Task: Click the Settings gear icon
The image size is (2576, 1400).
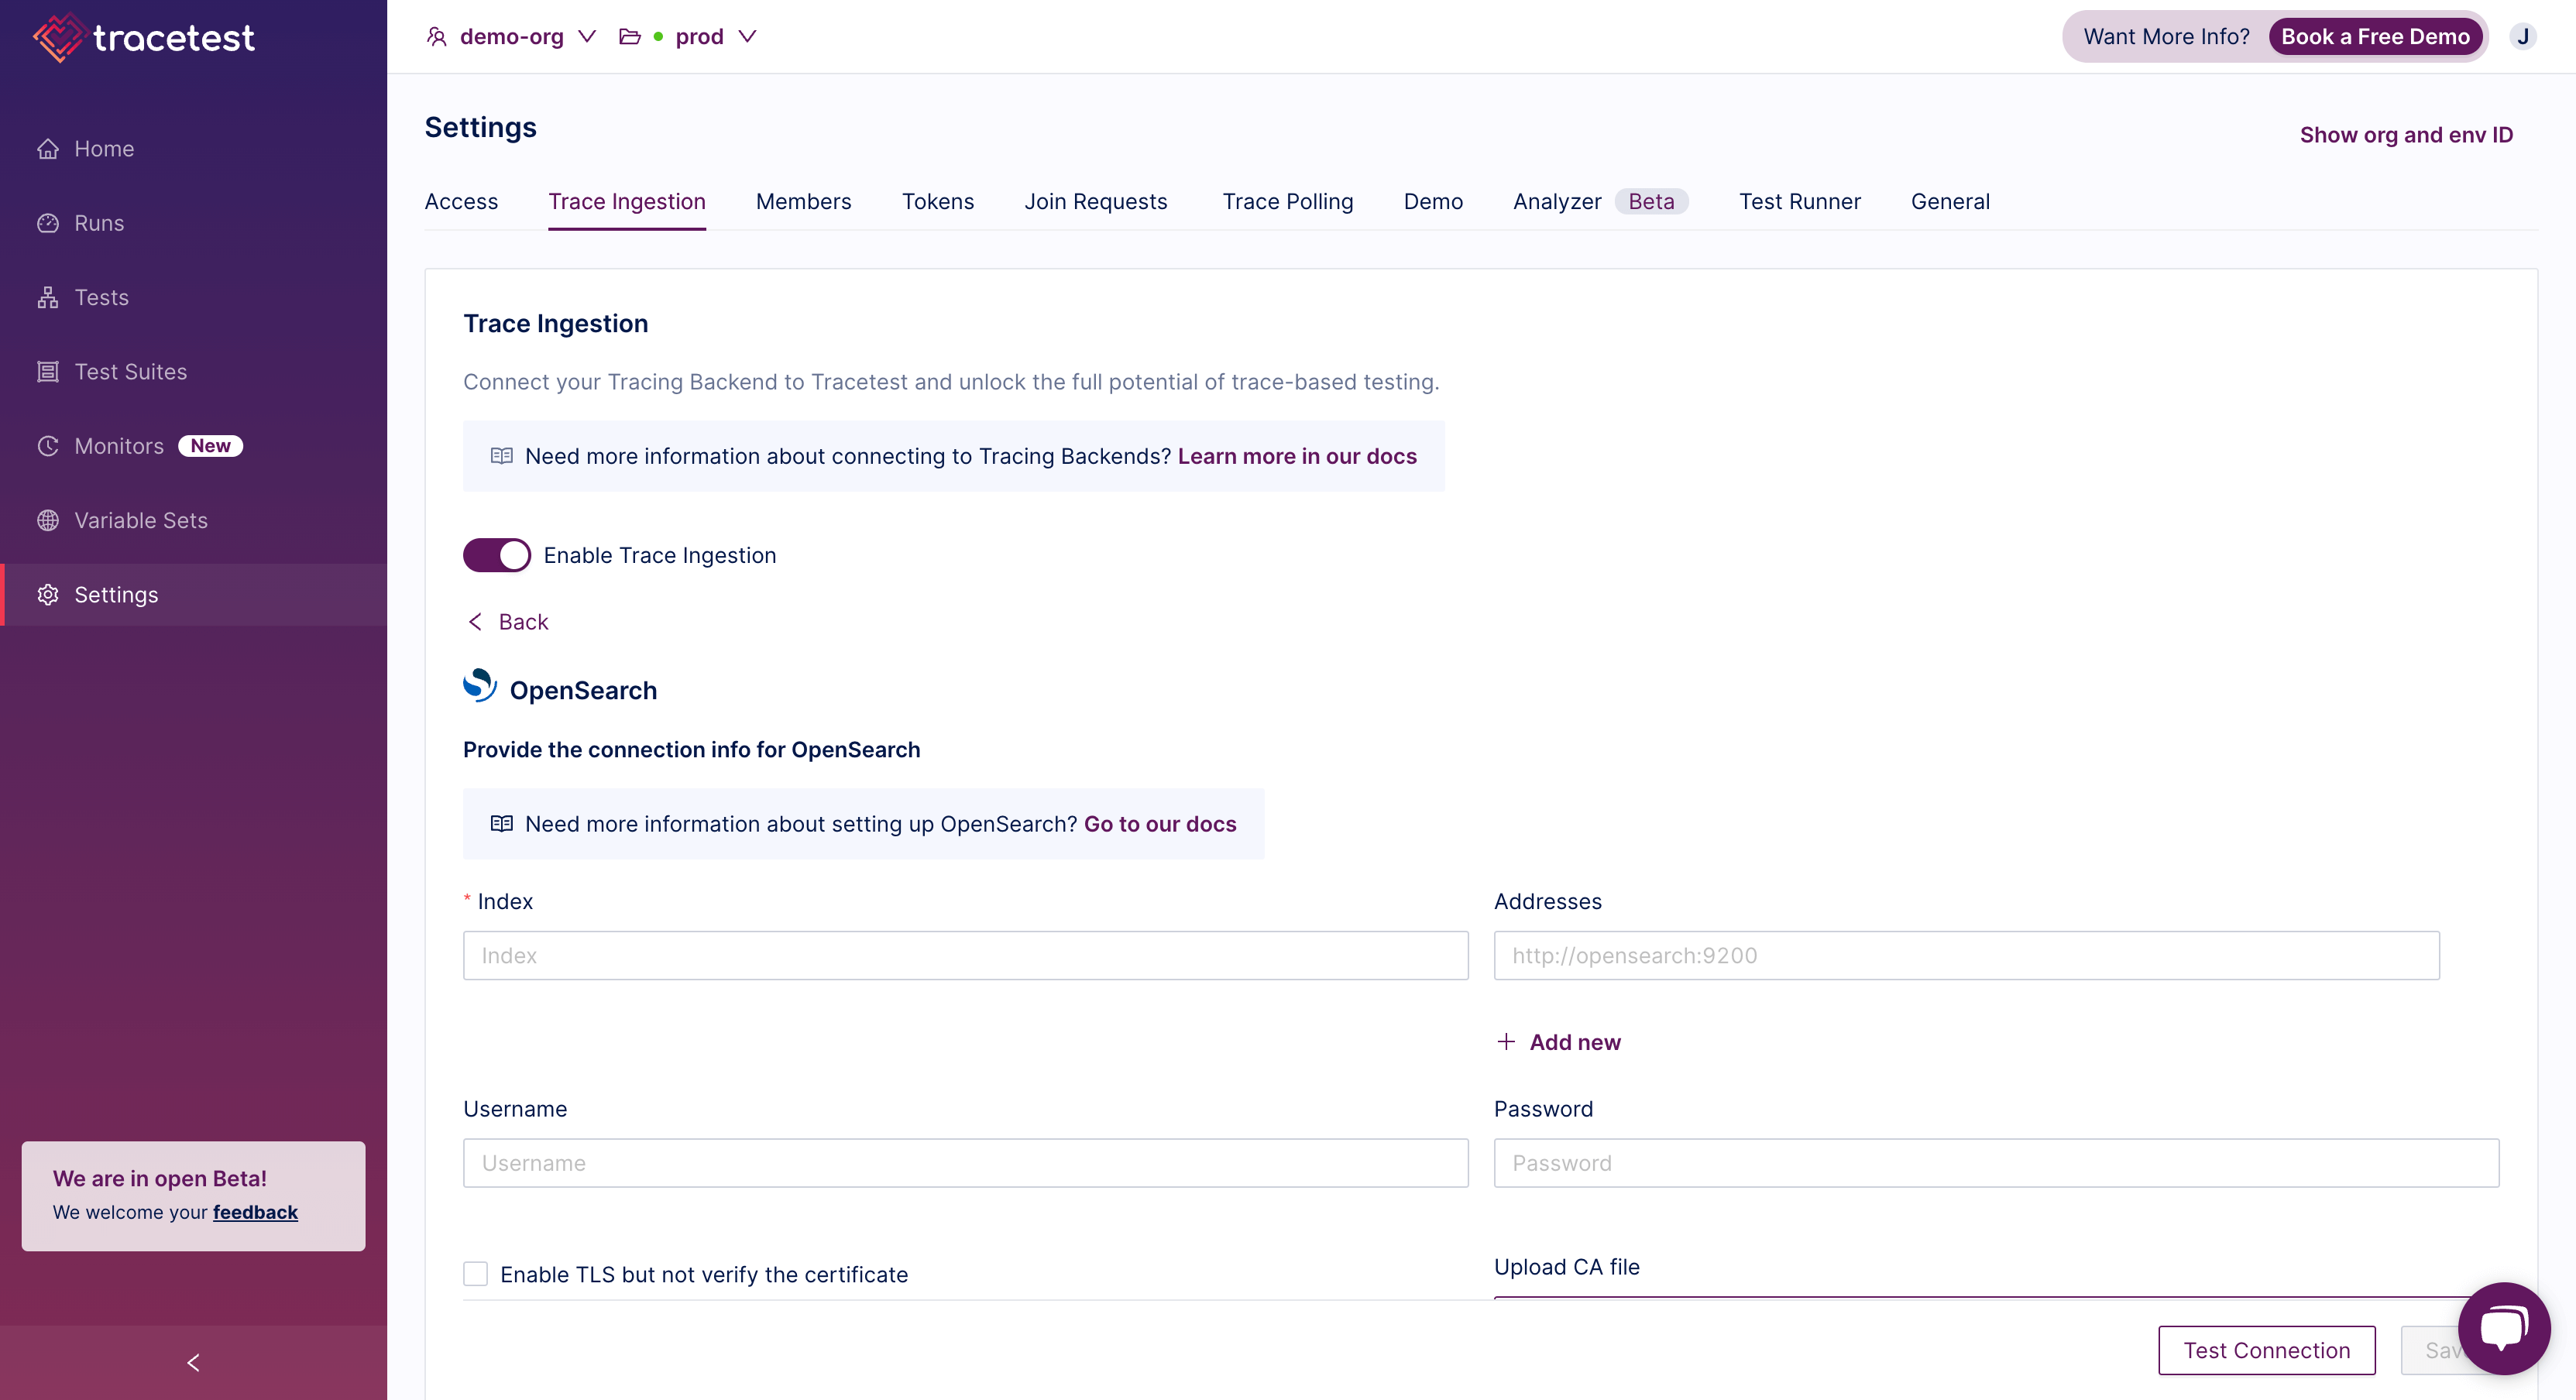Action: pyautogui.click(x=48, y=595)
